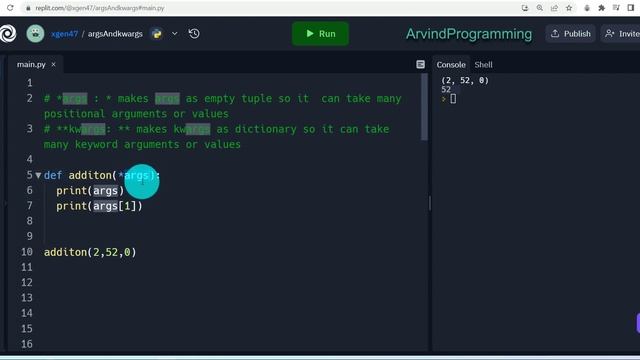Viewport: 640px width, 360px height.
Task: Click print(args[1]) code line
Action: click(99, 206)
